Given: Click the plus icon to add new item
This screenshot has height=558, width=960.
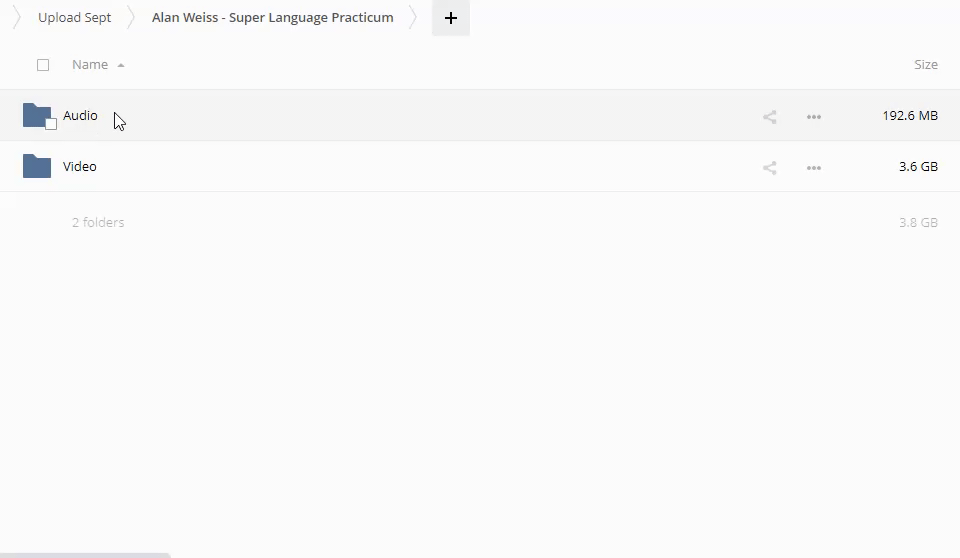Looking at the screenshot, I should coord(450,18).
